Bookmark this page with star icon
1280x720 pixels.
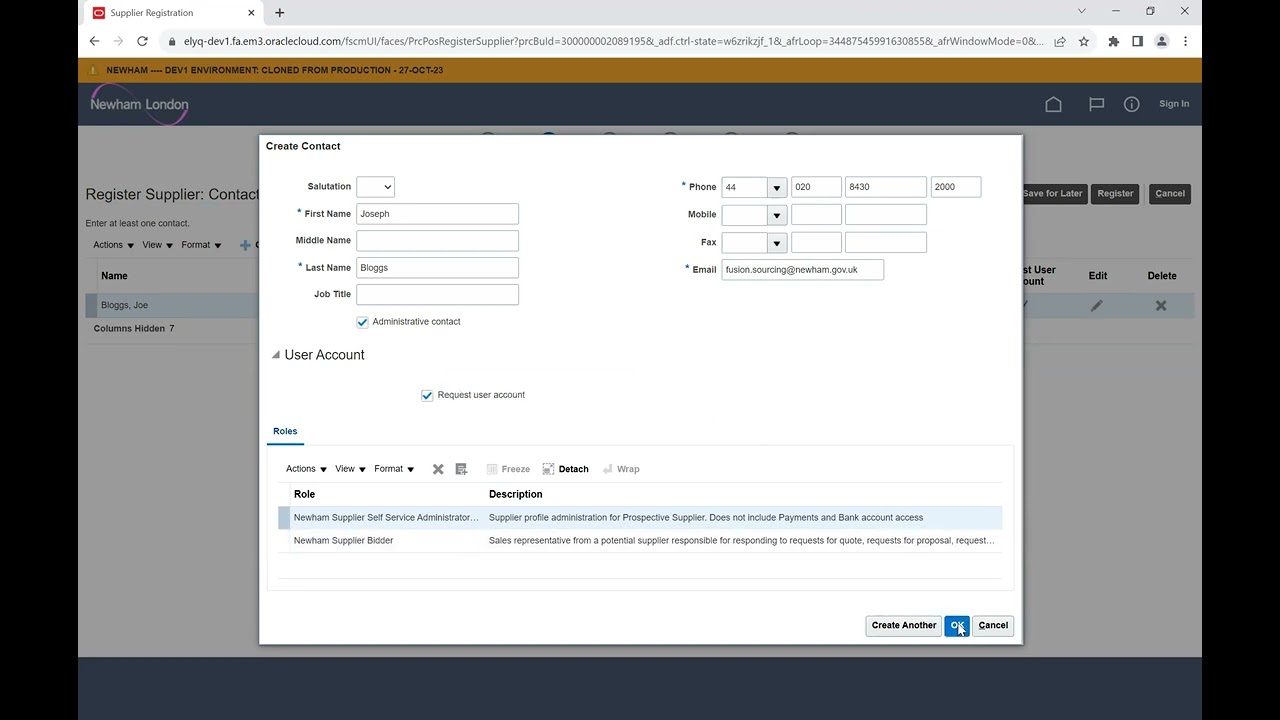coord(1083,41)
